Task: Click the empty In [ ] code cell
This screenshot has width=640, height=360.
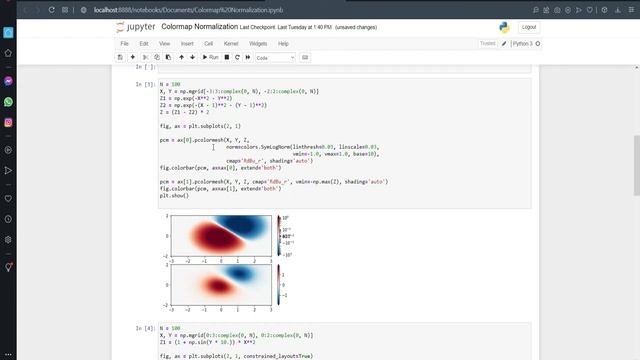Action: [x=344, y=69]
